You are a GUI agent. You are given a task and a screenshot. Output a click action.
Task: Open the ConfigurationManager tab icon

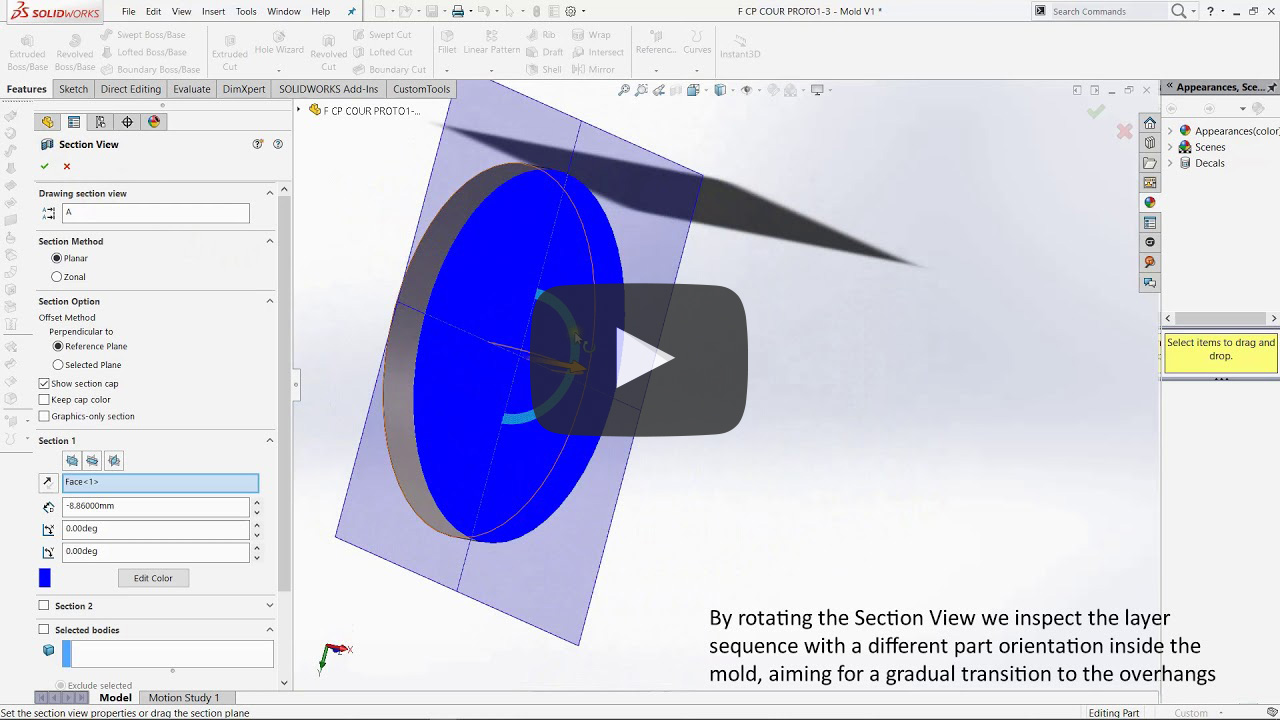(100, 122)
